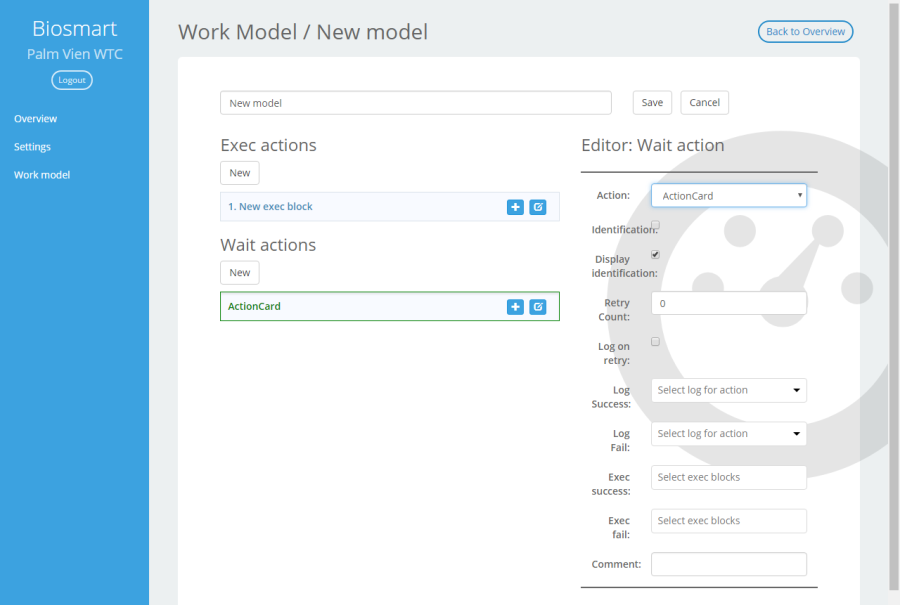Image resolution: width=900 pixels, height=605 pixels.
Task: Click New under Exec actions
Action: 239,173
